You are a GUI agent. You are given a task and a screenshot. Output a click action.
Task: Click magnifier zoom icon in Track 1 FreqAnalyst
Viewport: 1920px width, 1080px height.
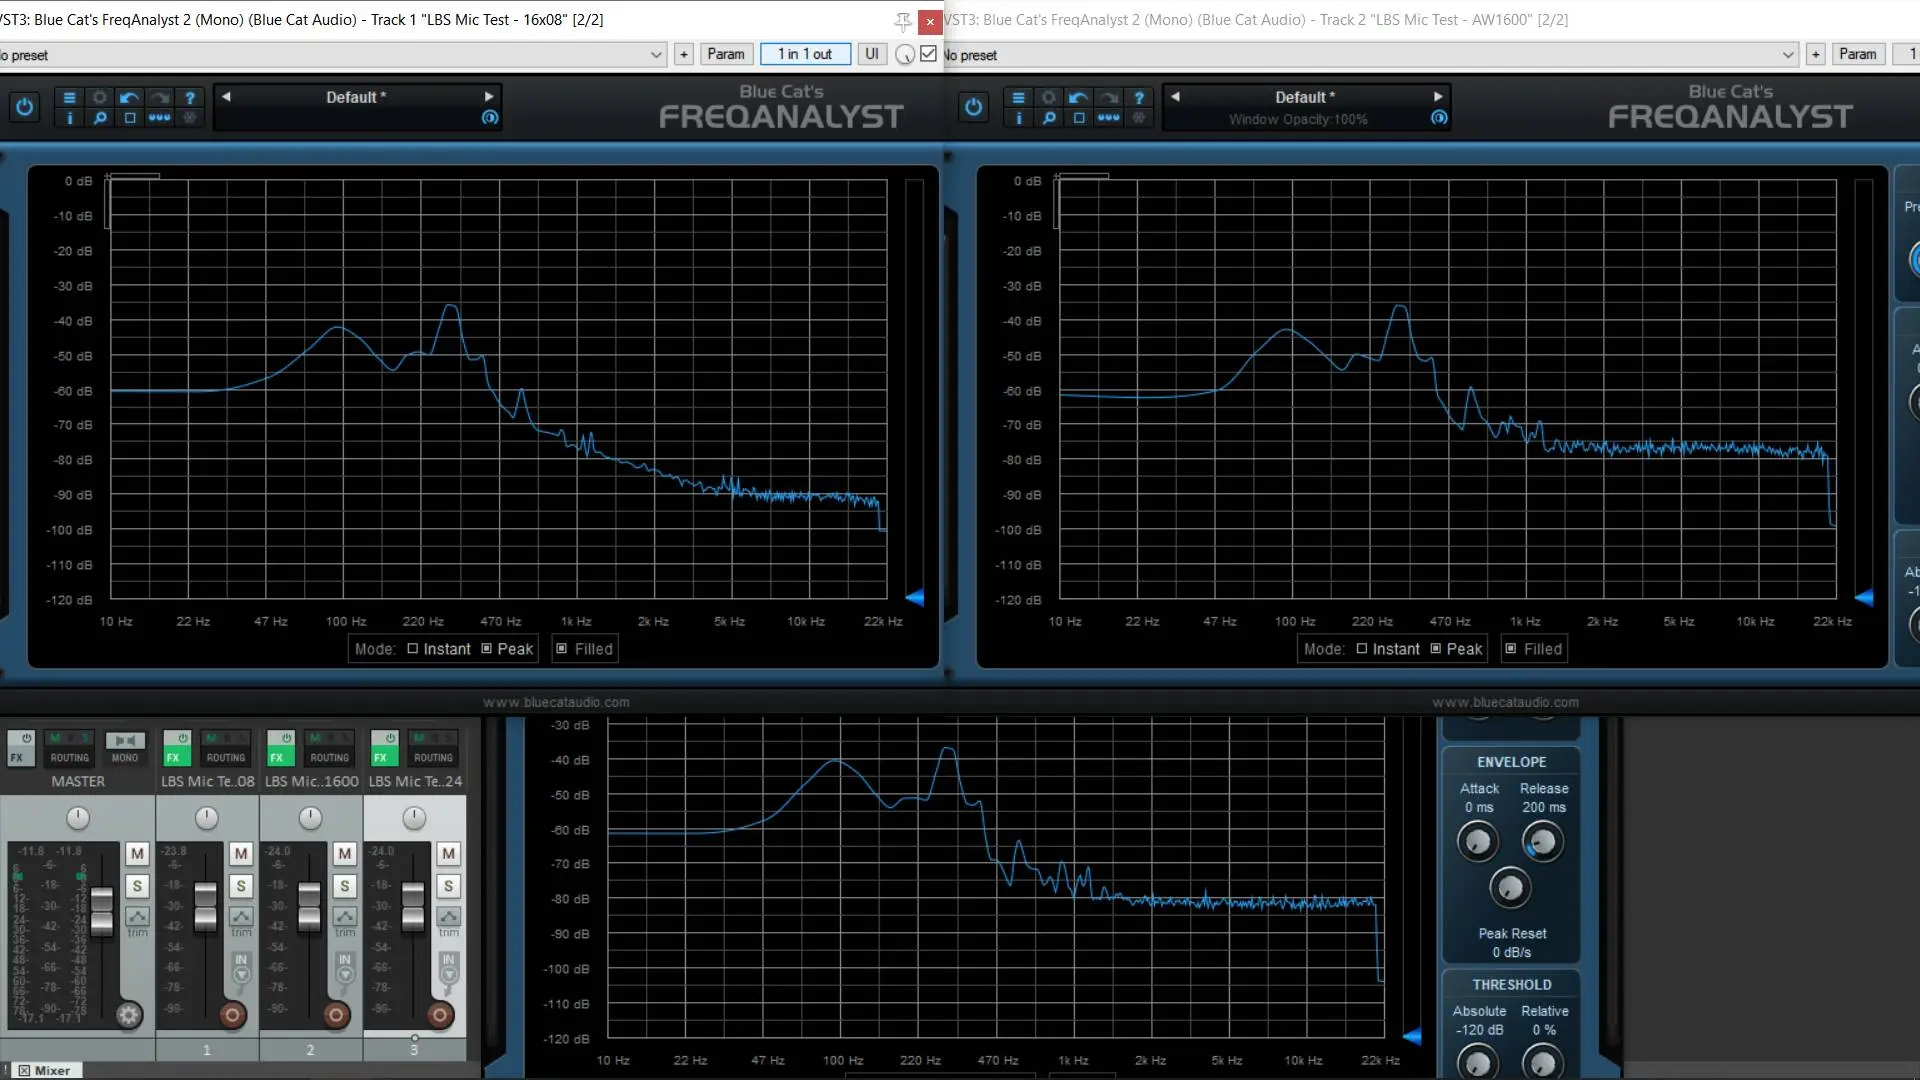point(99,118)
